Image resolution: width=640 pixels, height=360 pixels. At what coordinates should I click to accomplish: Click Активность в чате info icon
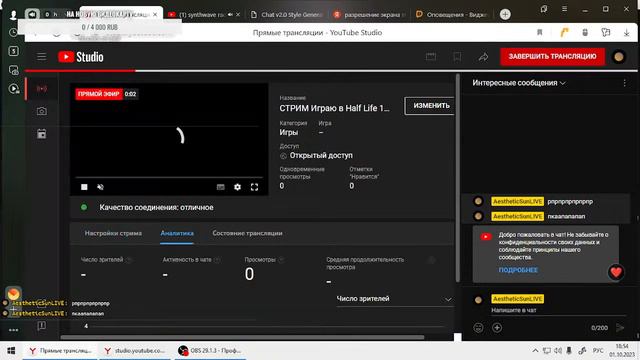pyautogui.click(x=218, y=260)
